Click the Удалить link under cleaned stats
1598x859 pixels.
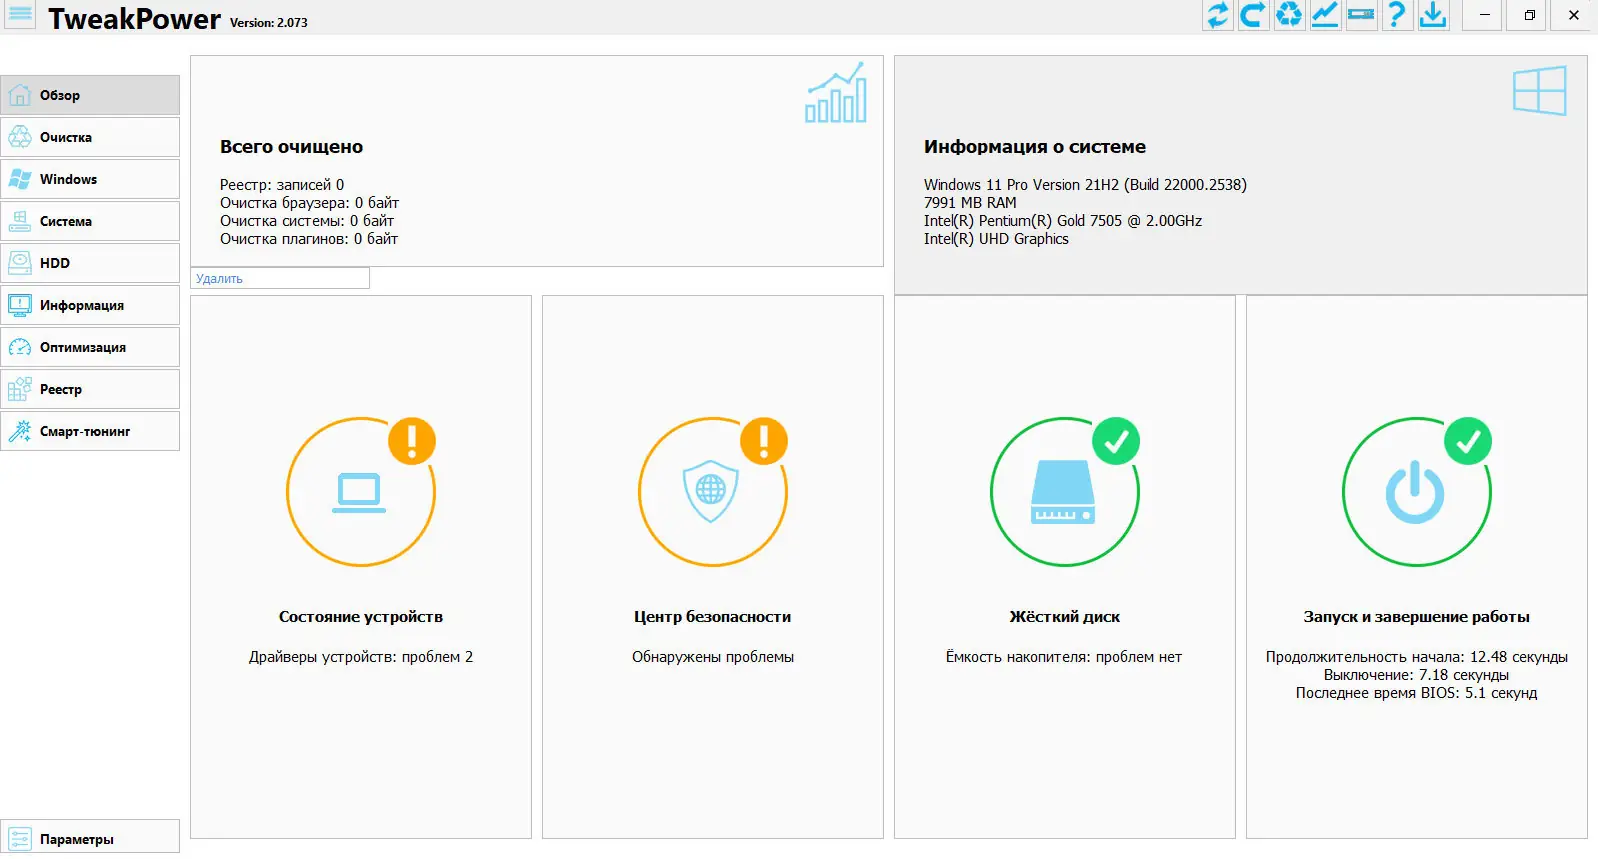tap(219, 279)
